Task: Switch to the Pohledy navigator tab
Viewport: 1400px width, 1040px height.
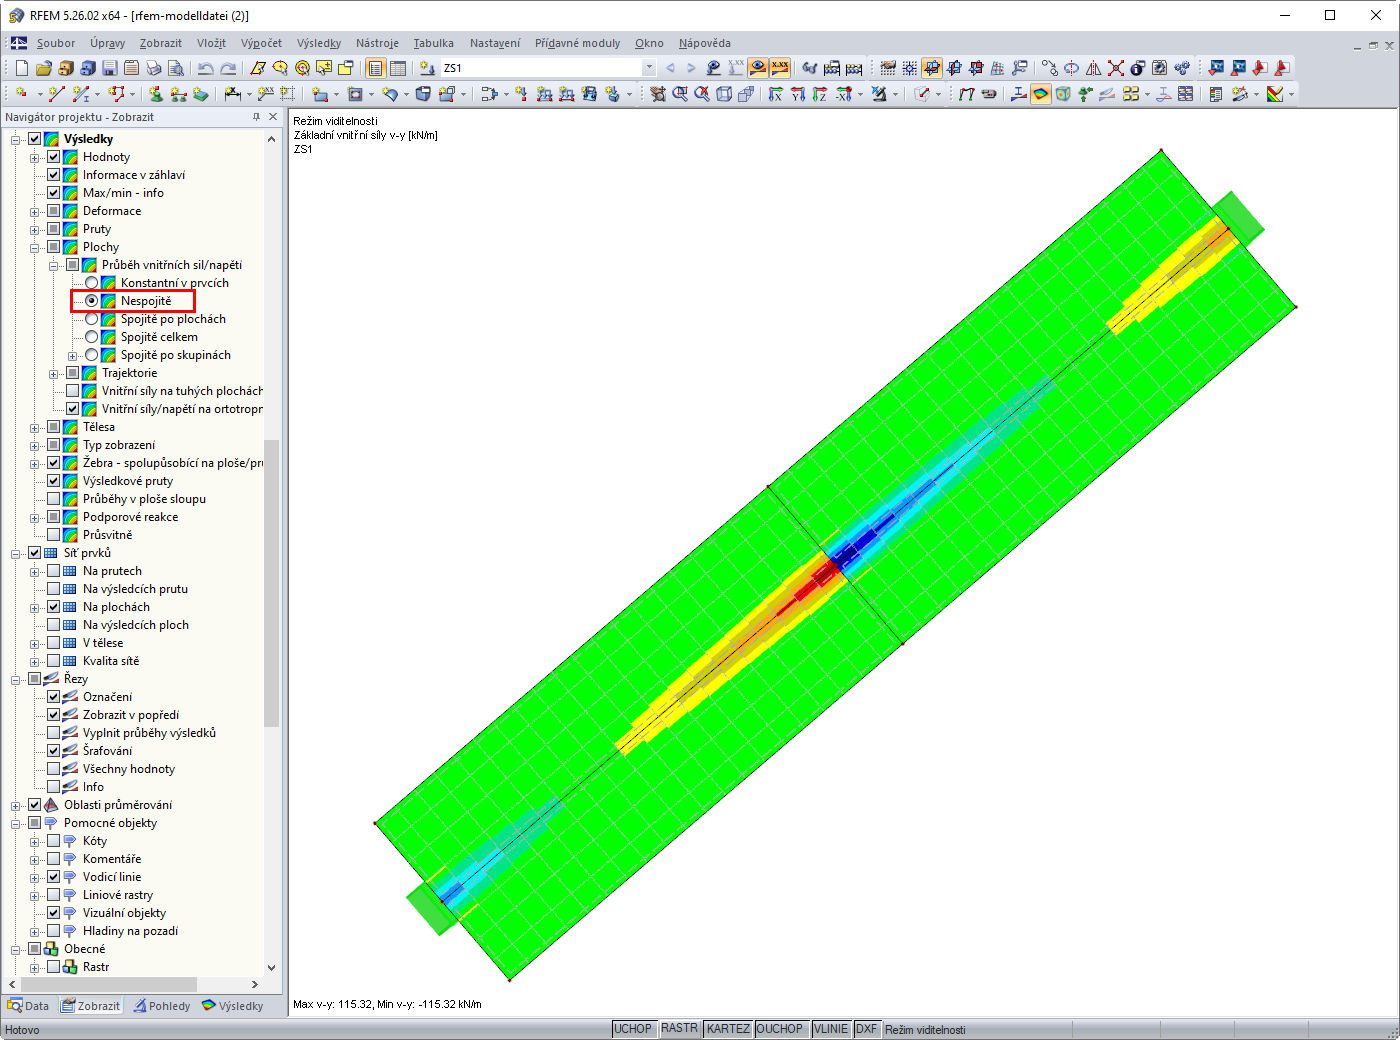Action: 162,1006
